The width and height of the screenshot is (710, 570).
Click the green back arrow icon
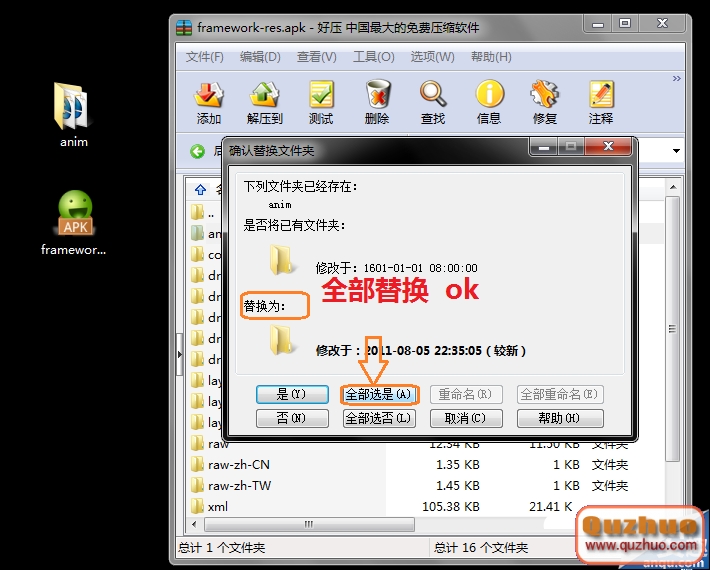[197, 151]
